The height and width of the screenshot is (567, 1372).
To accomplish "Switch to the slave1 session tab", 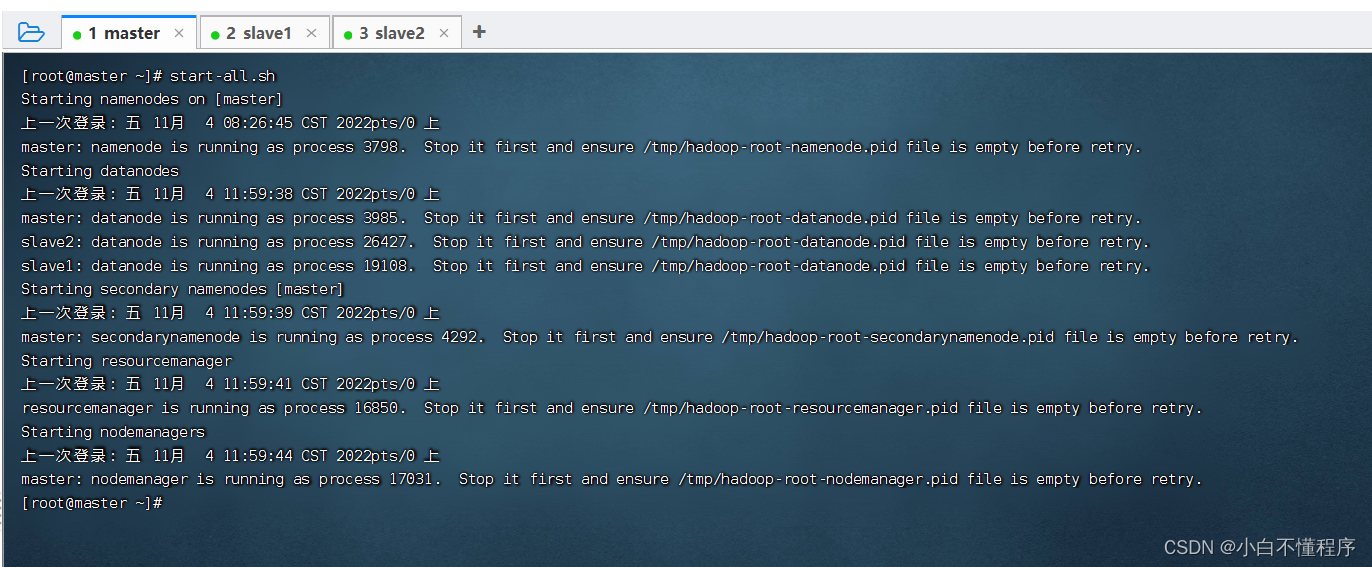I will pos(264,33).
